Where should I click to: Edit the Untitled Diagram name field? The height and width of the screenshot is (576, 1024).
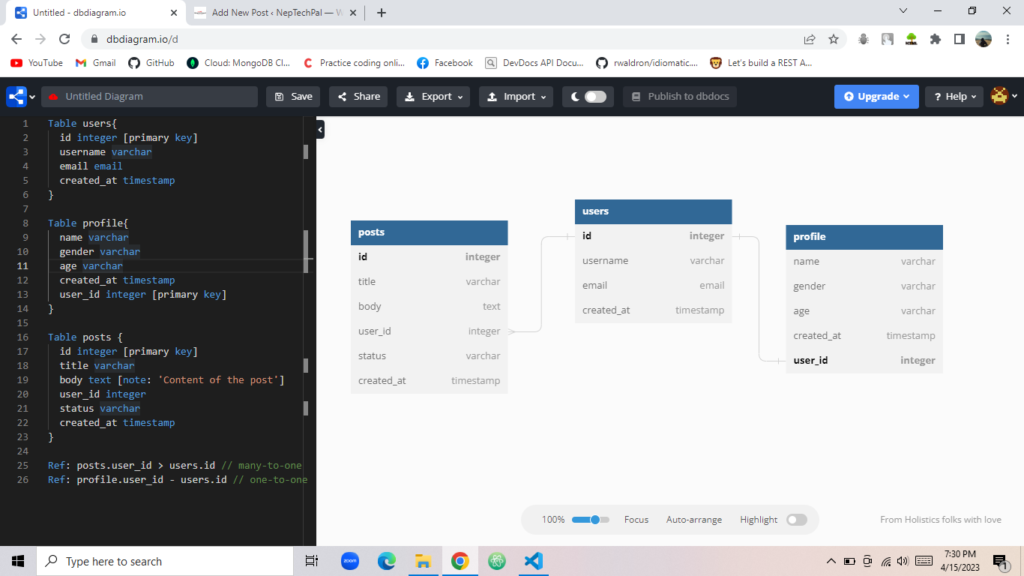150,97
